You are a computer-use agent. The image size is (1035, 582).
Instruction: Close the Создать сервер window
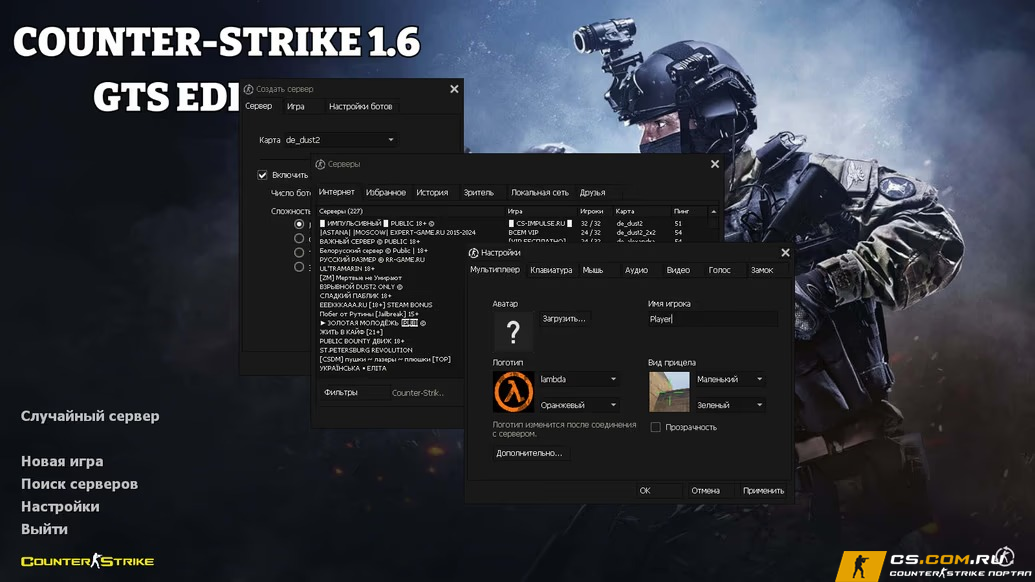tap(454, 89)
